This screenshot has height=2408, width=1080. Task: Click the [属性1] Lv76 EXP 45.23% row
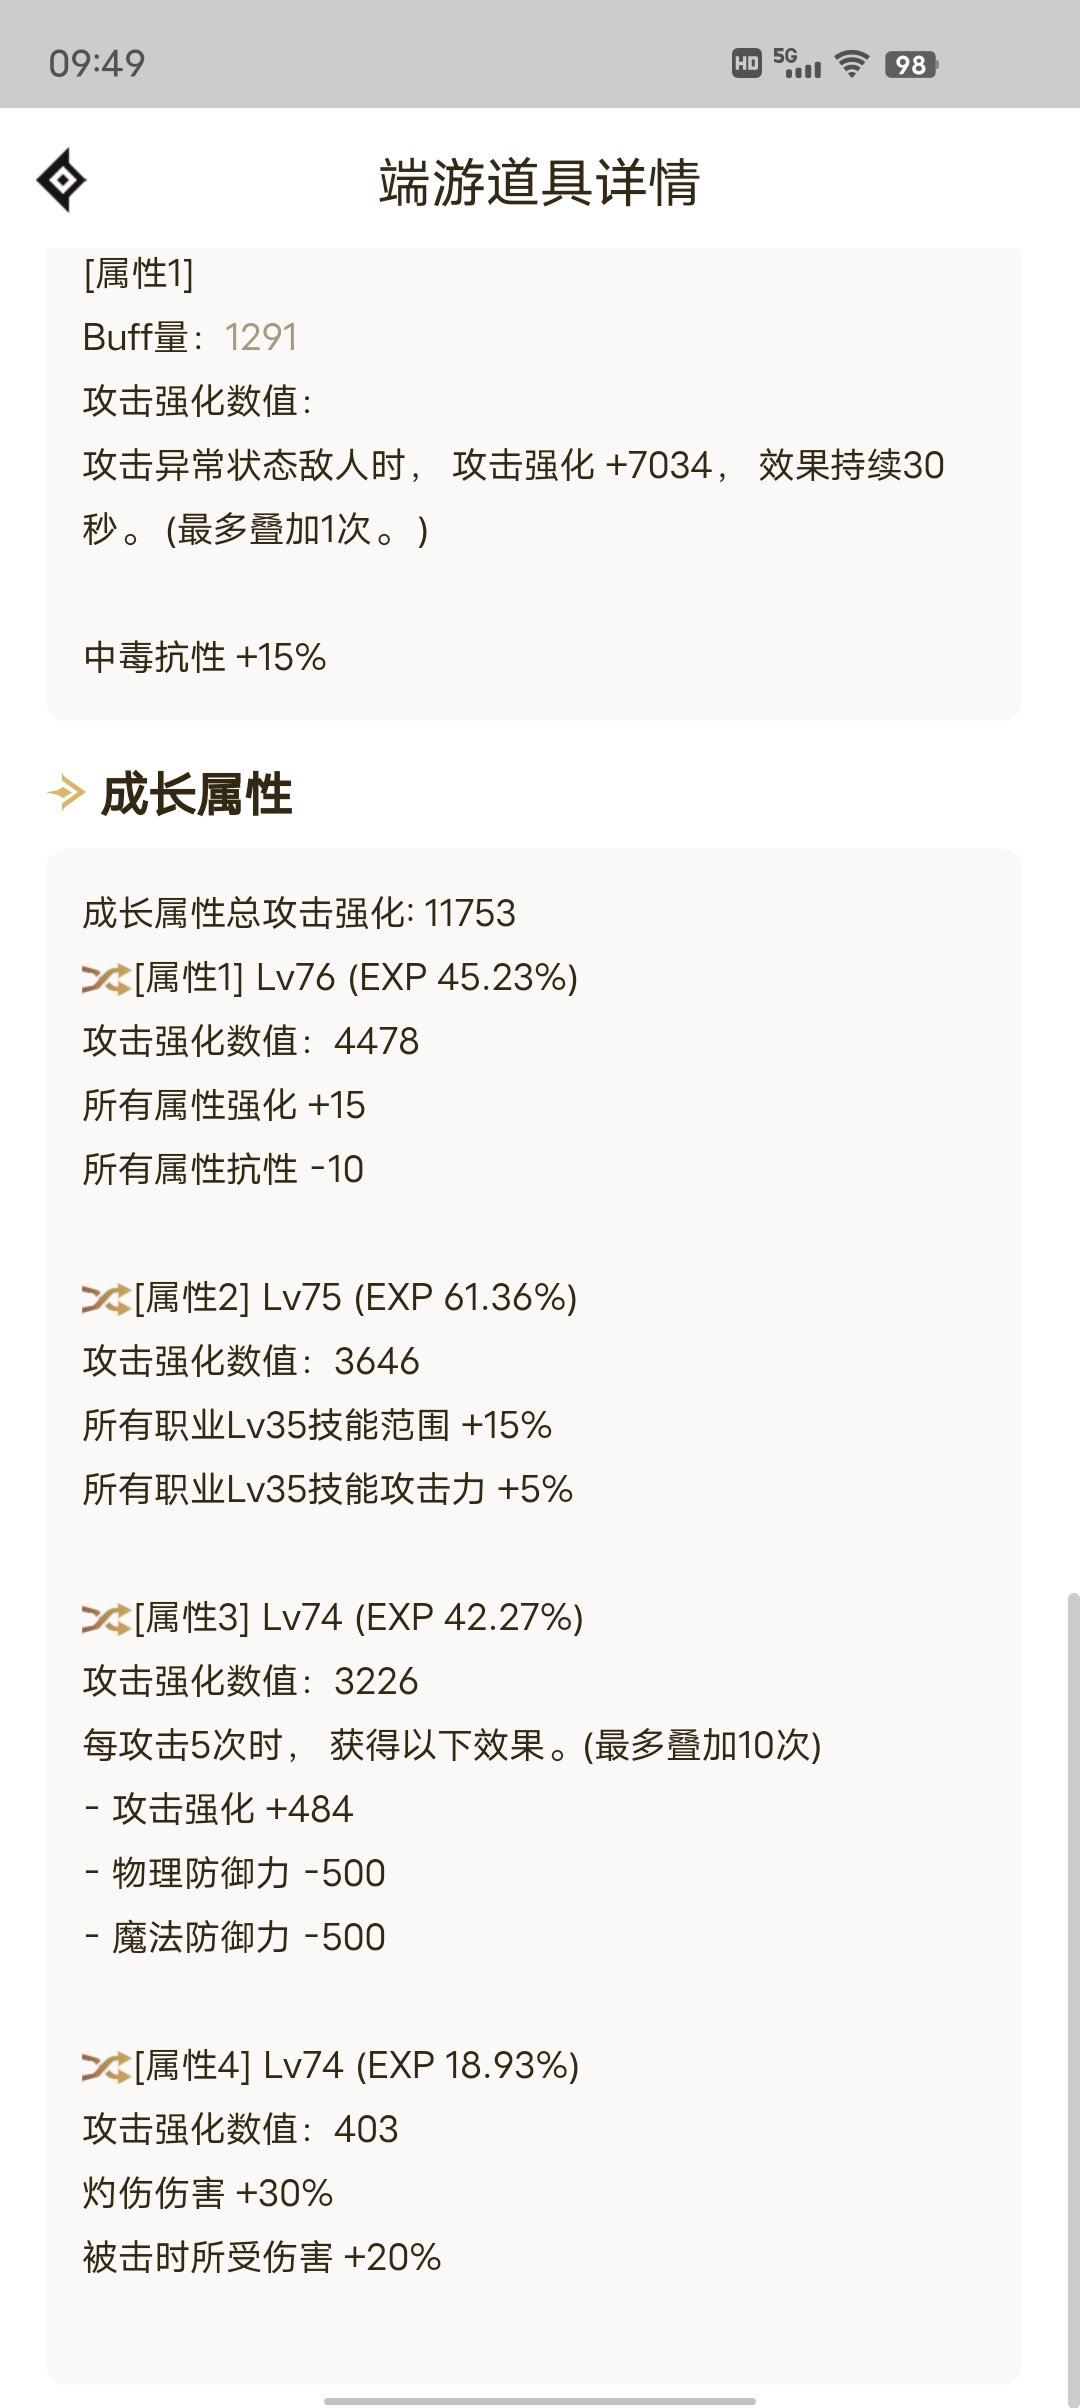click(330, 978)
